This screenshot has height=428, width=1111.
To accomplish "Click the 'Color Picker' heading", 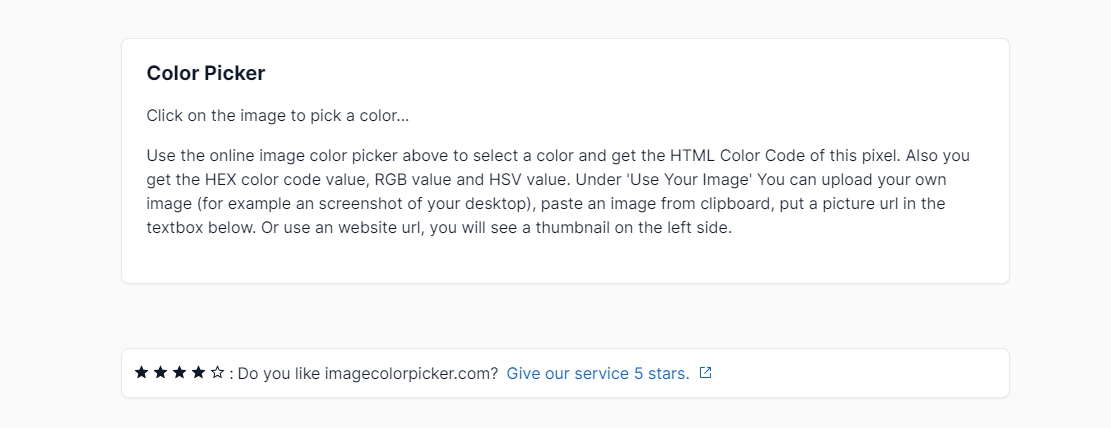I will (205, 73).
